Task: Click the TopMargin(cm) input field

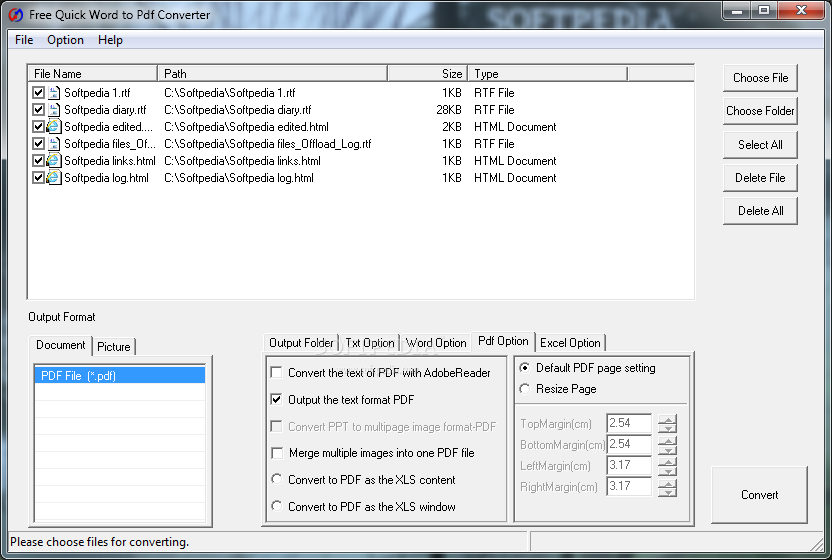Action: click(x=629, y=423)
